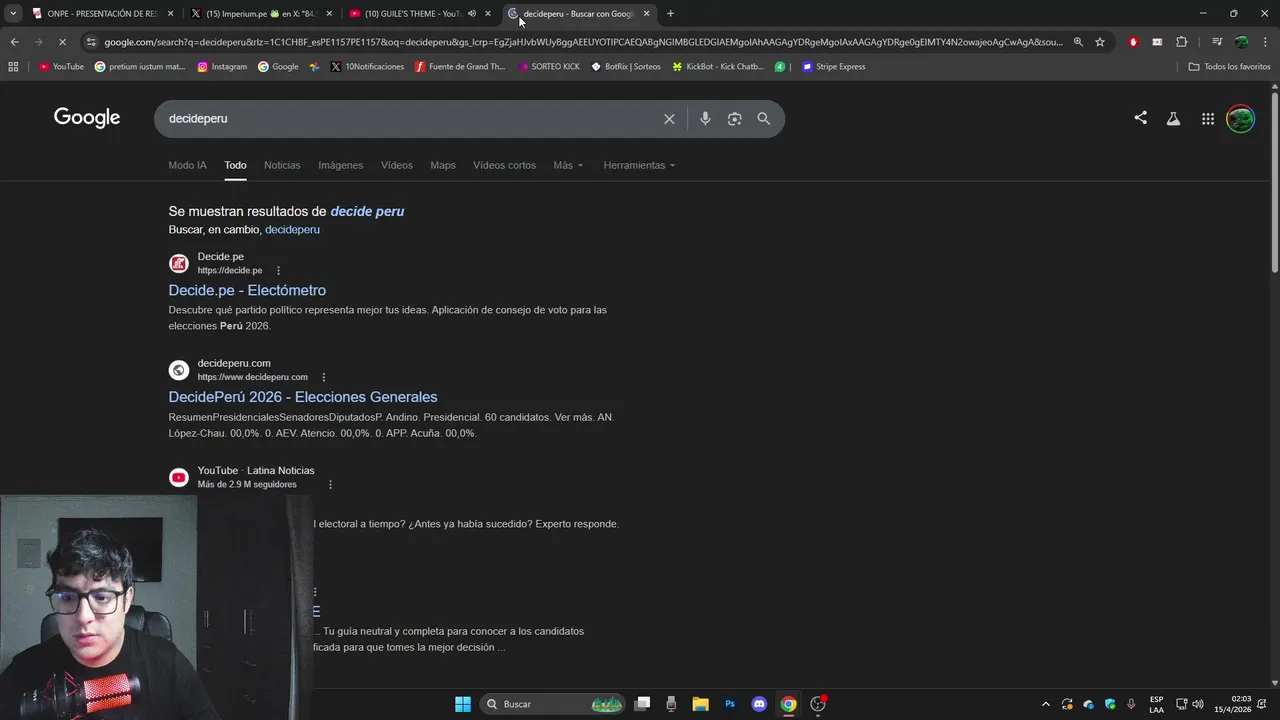Click the page vertical scrollbar thumb

pyautogui.click(x=1274, y=183)
